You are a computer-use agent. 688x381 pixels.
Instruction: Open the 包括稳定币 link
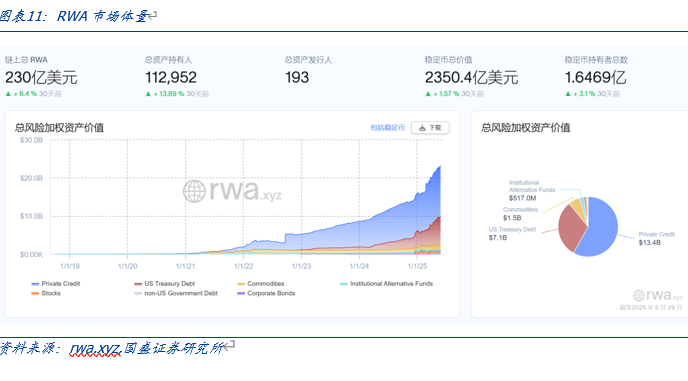point(387,128)
